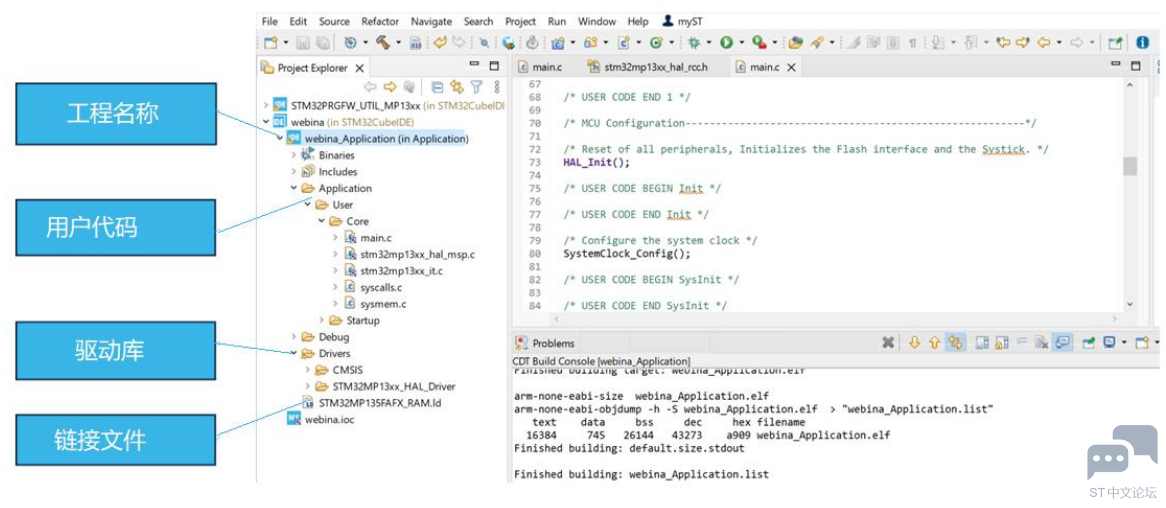Click the console next error down arrow

915,342
